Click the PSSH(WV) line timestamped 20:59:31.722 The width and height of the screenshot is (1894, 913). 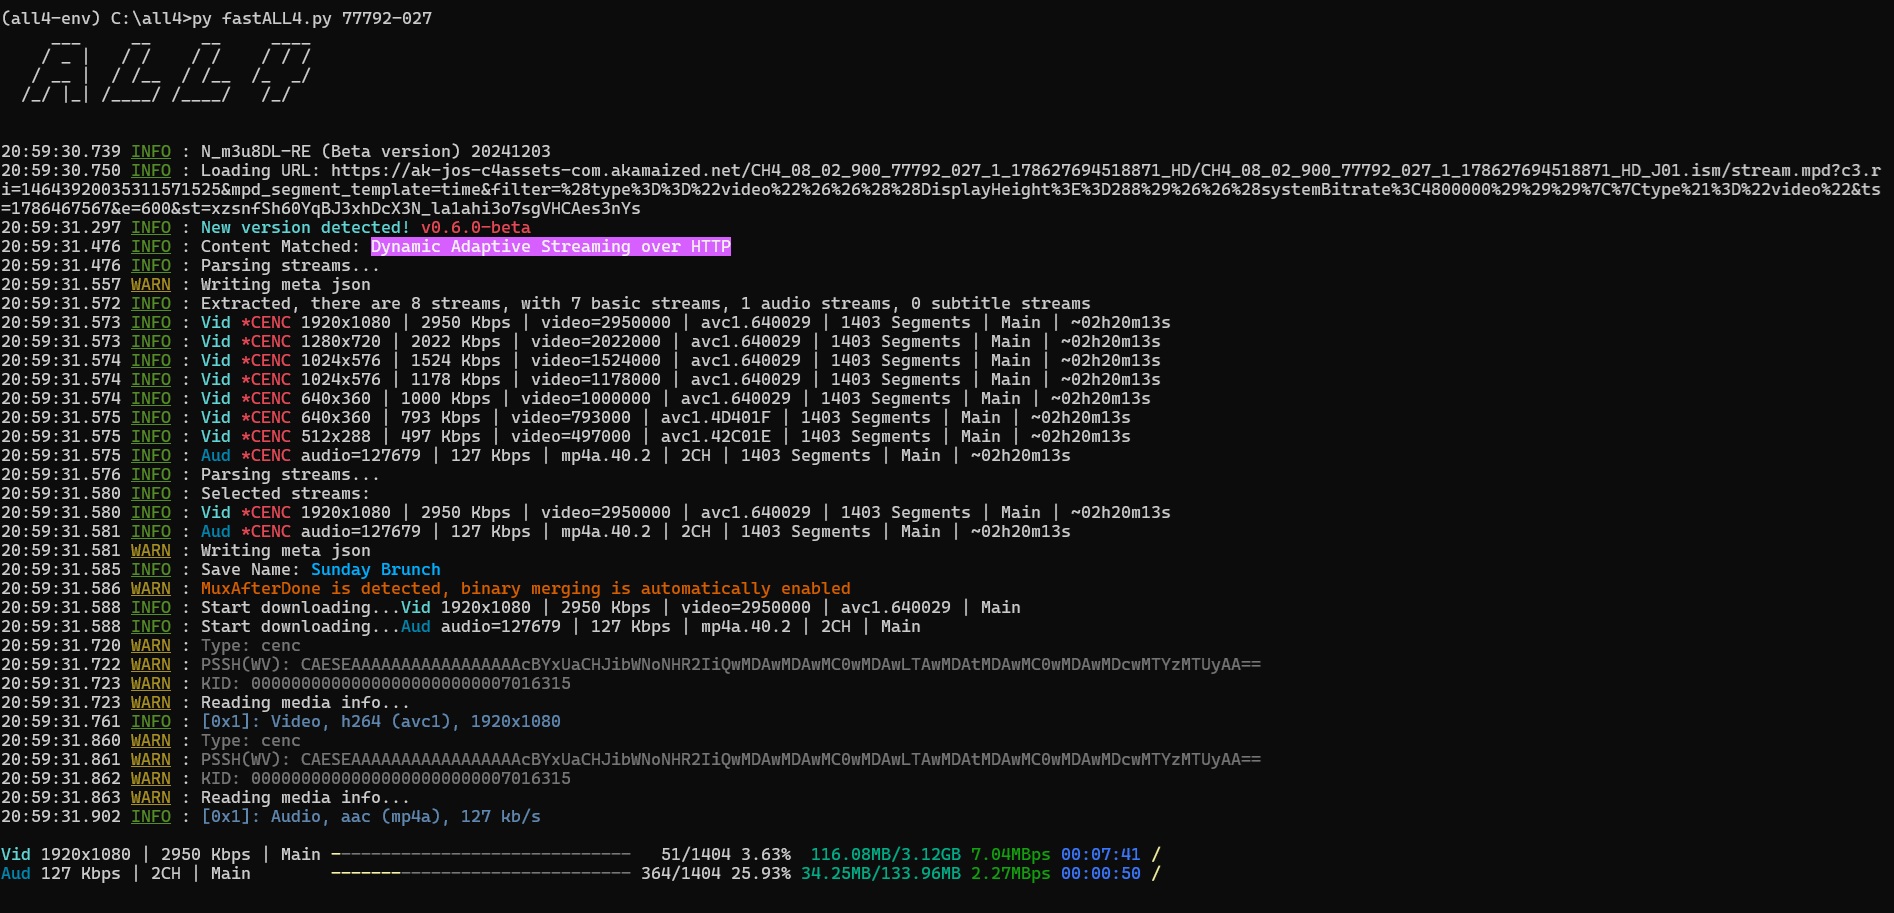[x=731, y=665]
